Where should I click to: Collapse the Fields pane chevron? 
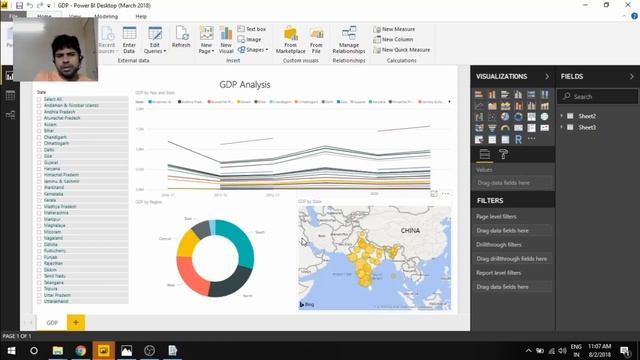631,76
